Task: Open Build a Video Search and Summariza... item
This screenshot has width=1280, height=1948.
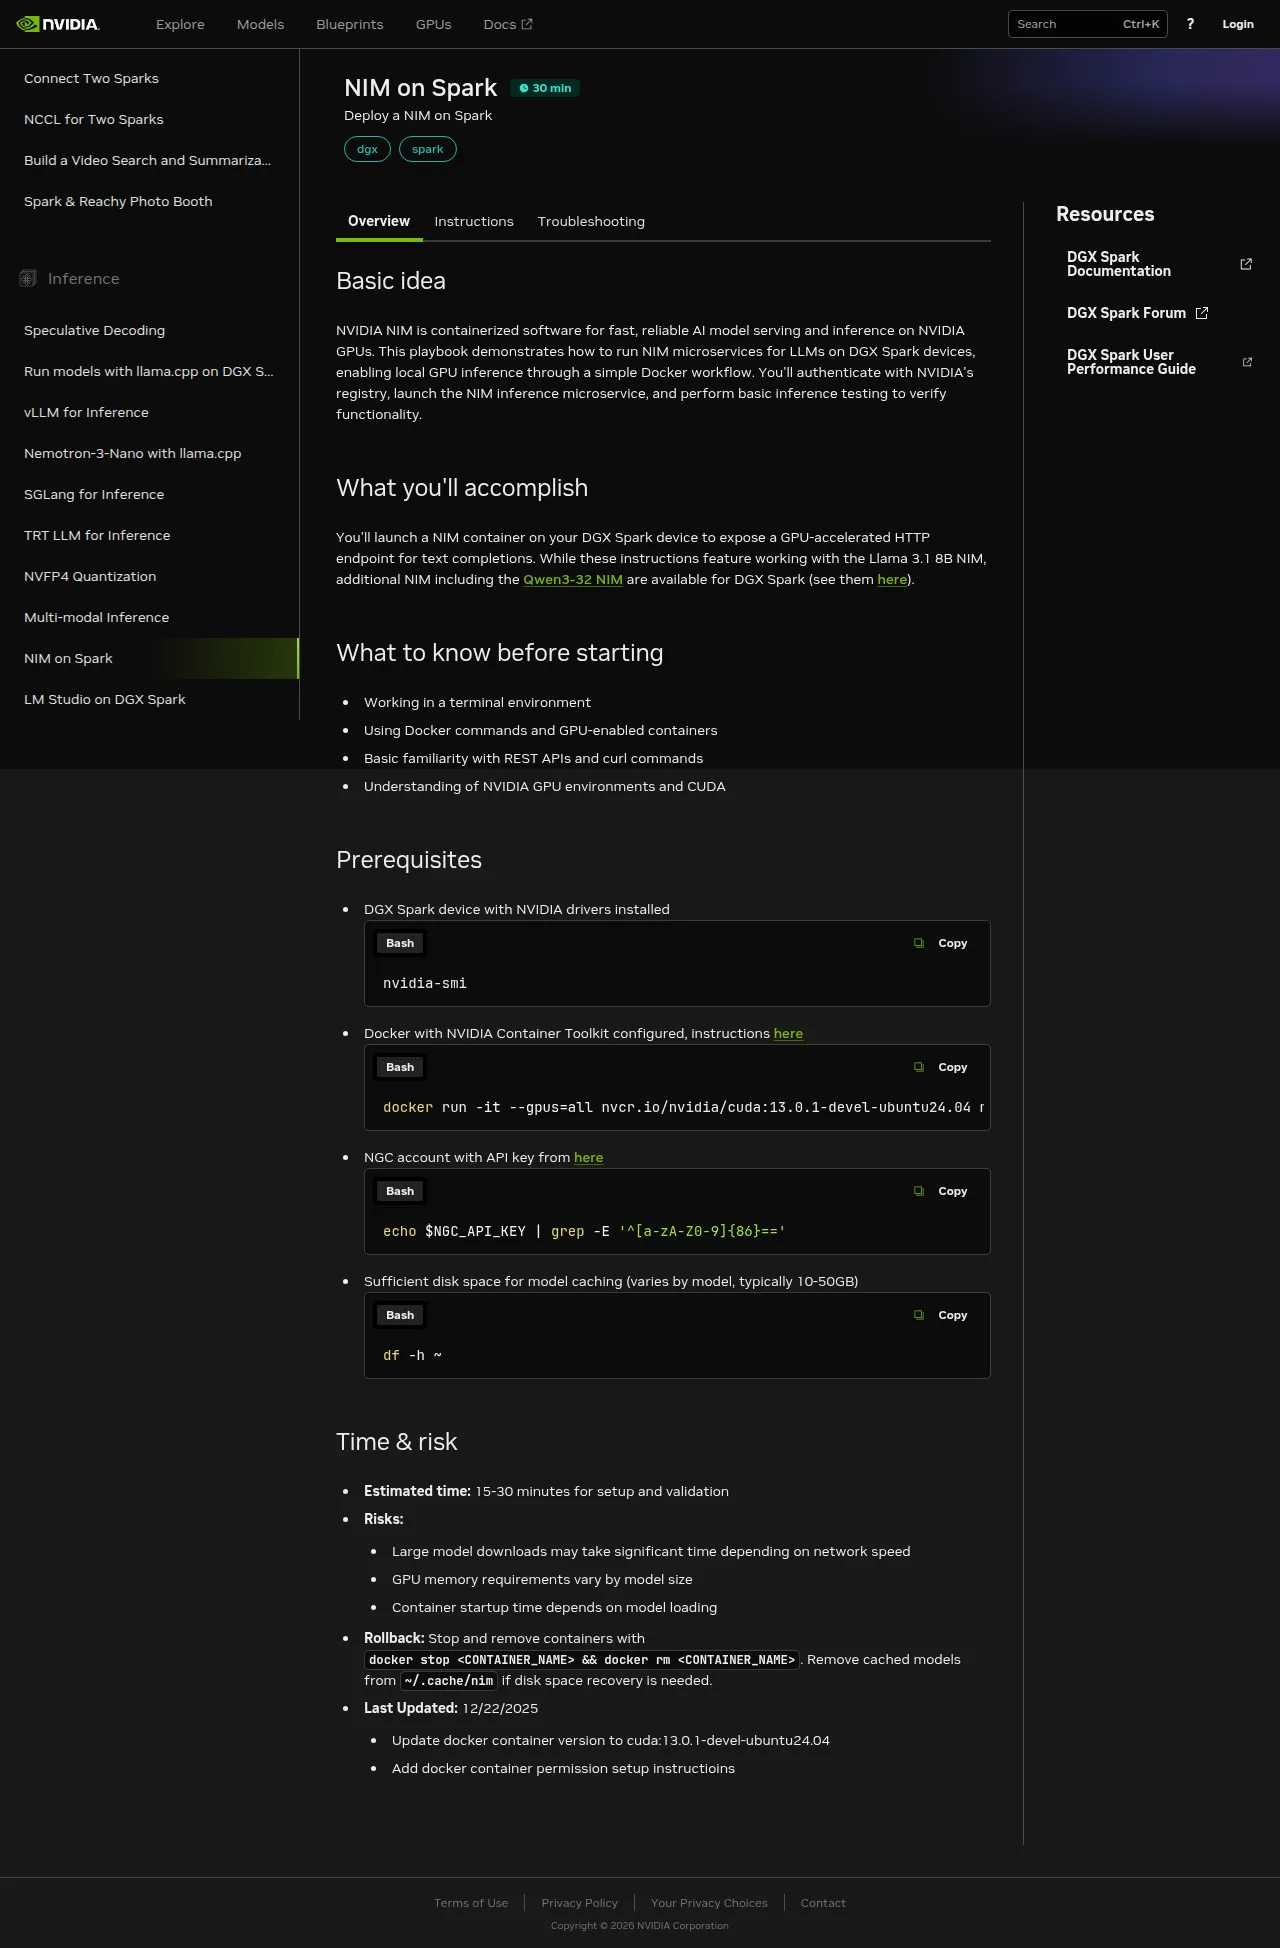Action: click(147, 160)
